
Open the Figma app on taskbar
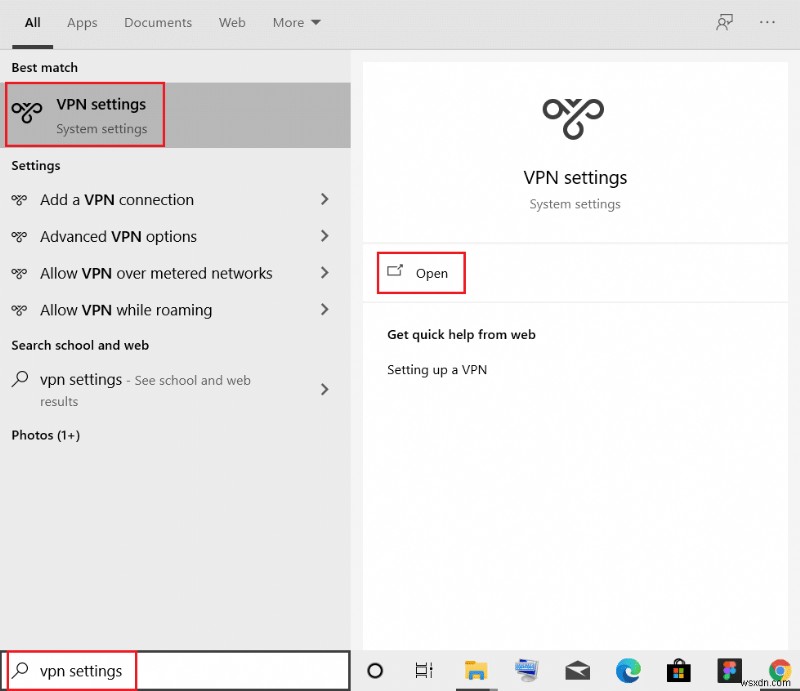point(730,671)
